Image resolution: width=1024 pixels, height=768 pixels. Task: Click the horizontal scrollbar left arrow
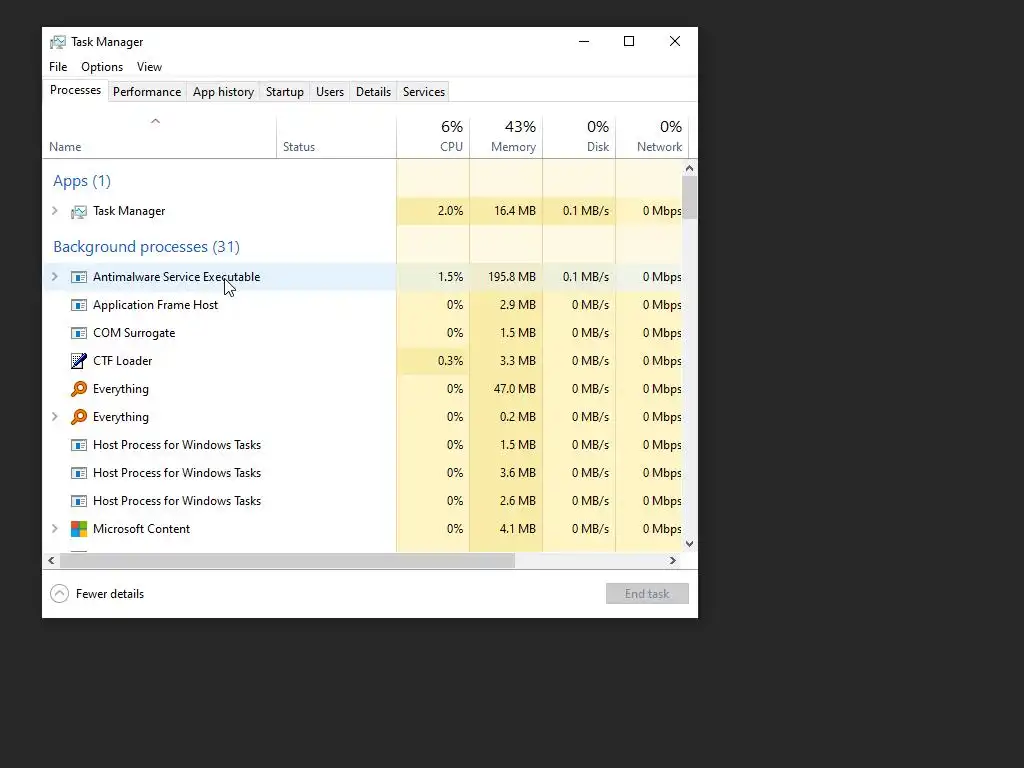tap(52, 560)
